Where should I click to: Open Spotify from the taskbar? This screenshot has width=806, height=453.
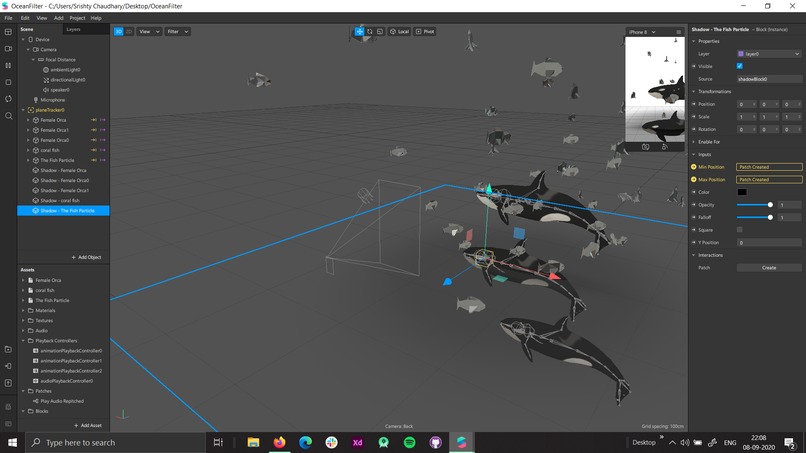click(x=409, y=442)
